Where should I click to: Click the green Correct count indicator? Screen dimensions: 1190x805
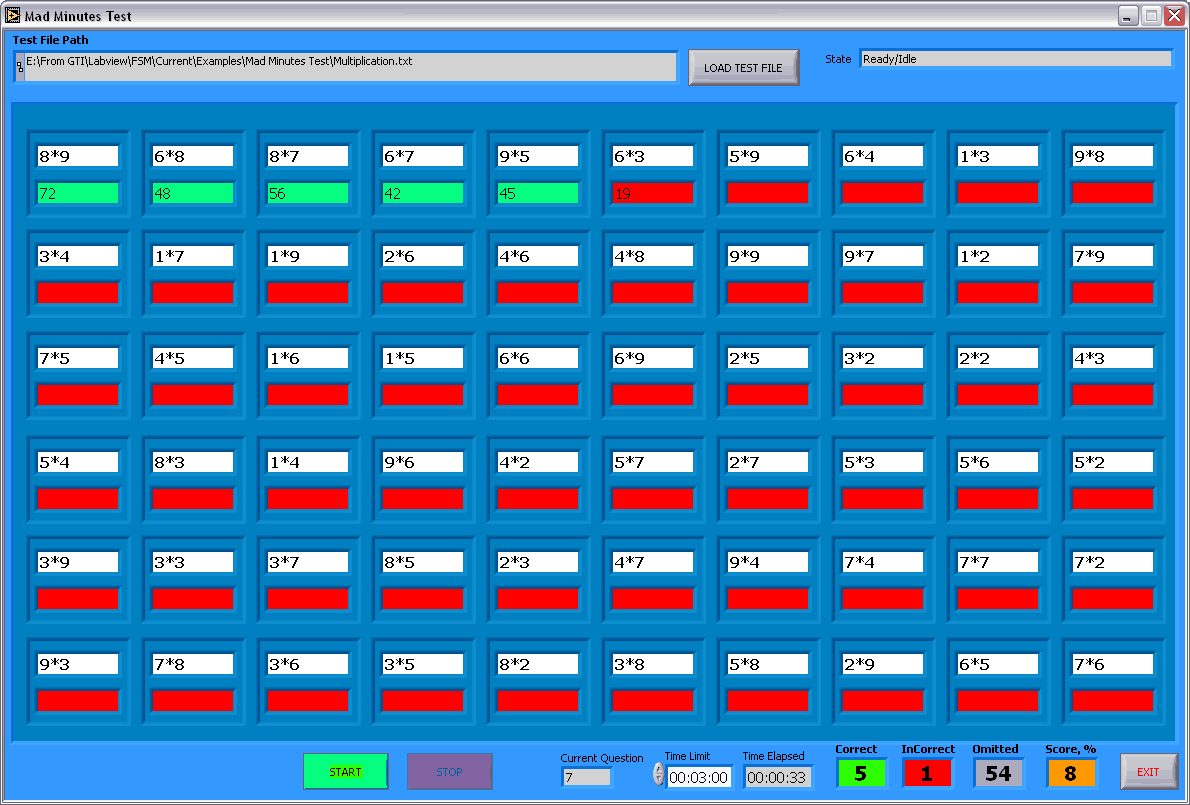(x=861, y=773)
